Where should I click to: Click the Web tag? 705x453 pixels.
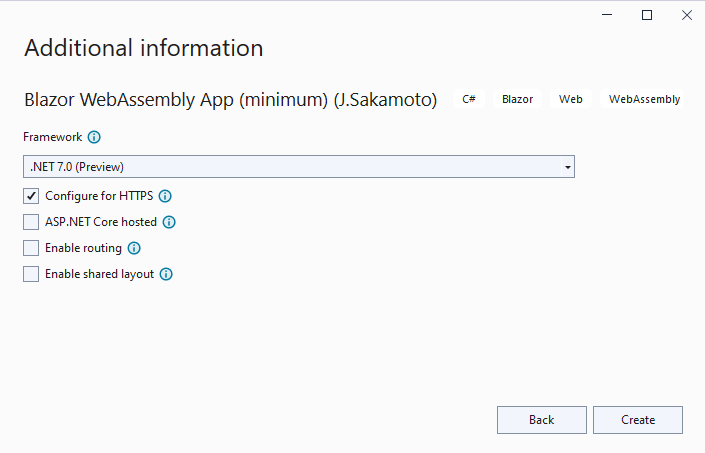click(x=571, y=99)
